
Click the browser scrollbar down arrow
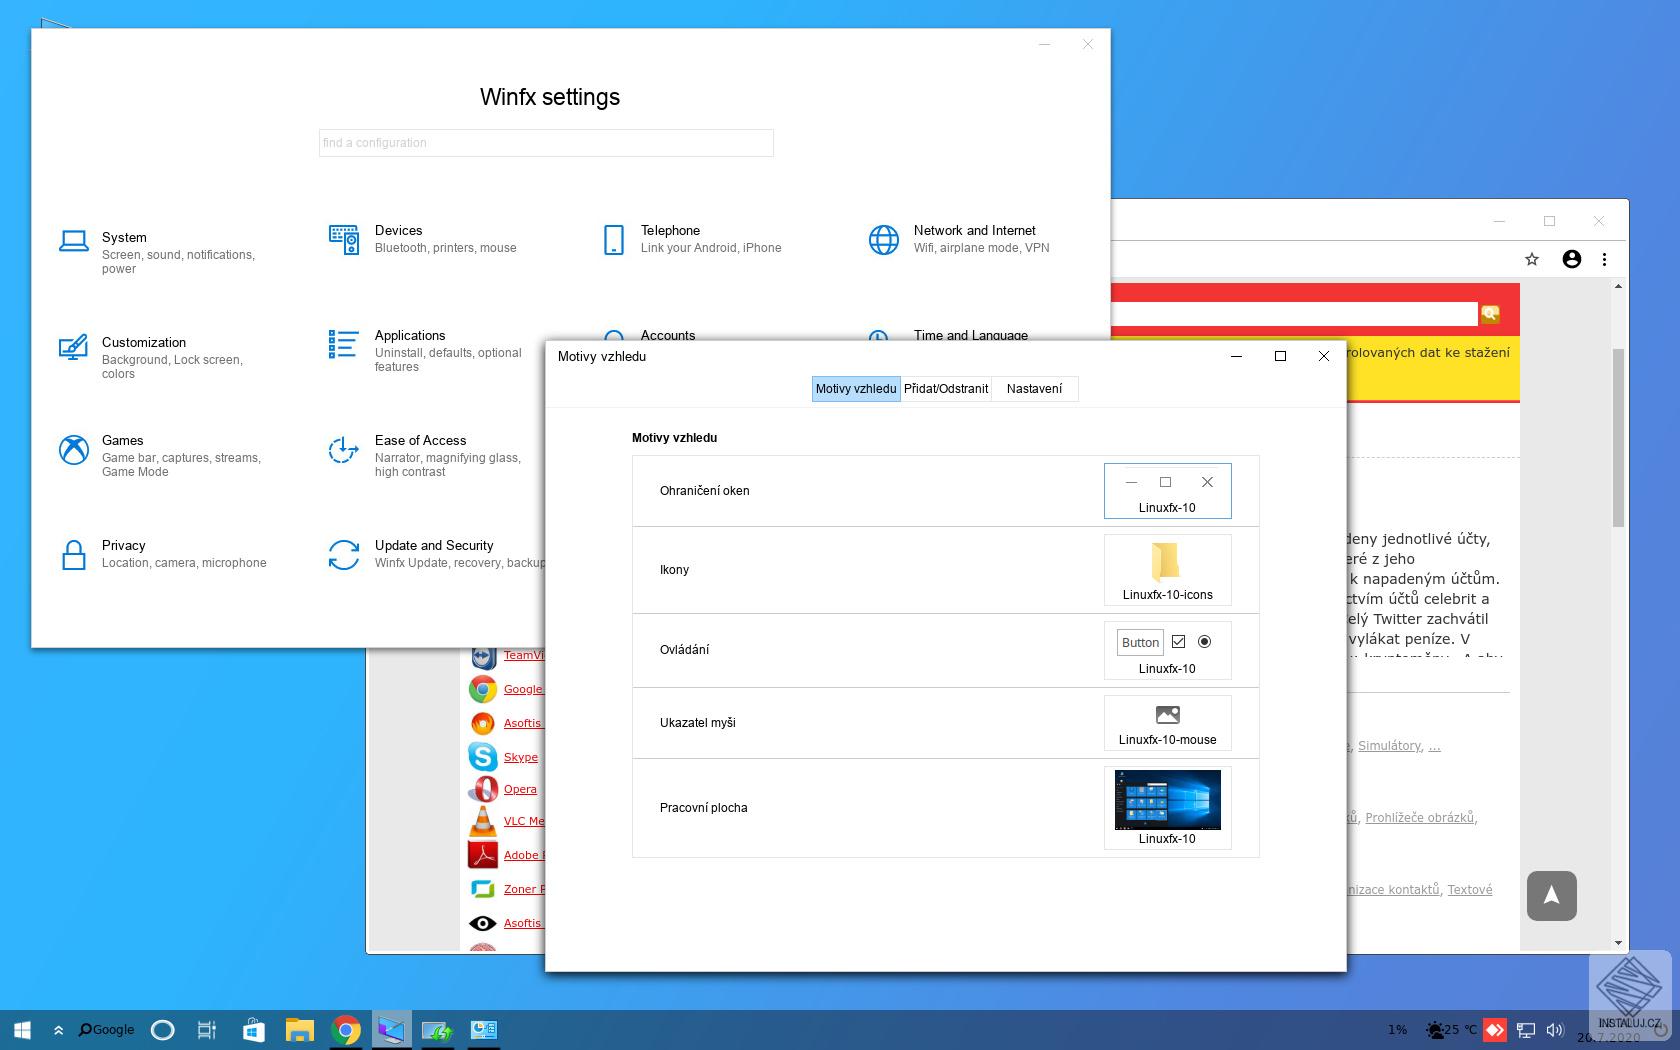click(1618, 942)
